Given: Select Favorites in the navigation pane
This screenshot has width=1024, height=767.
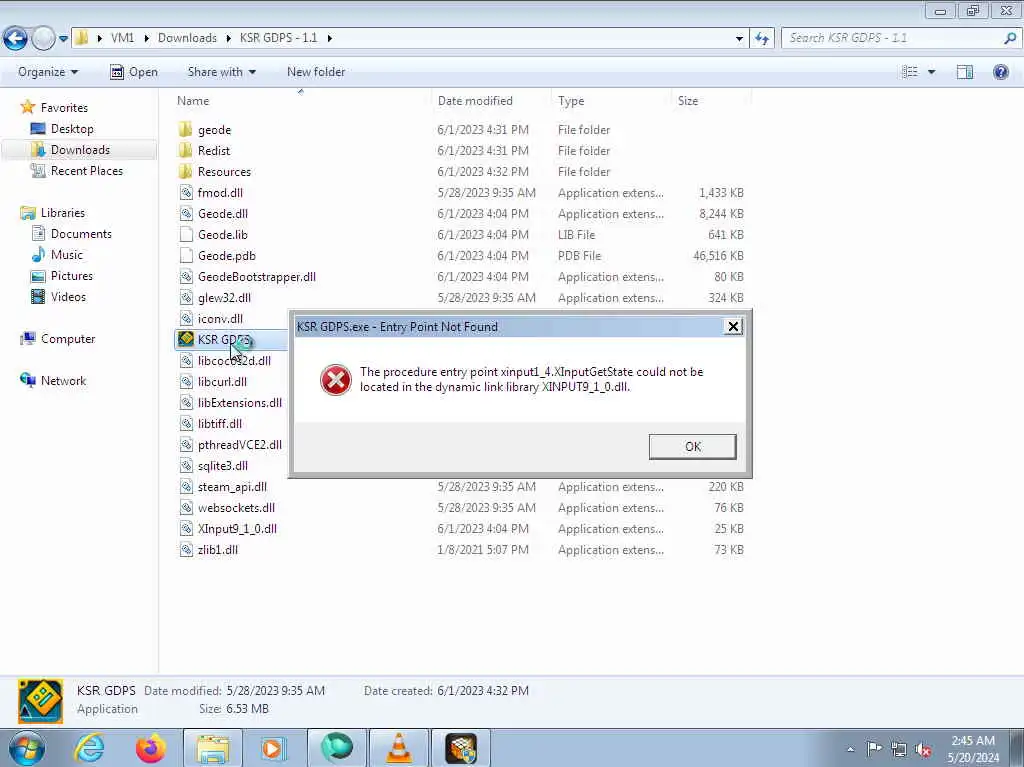Looking at the screenshot, I should point(64,108).
